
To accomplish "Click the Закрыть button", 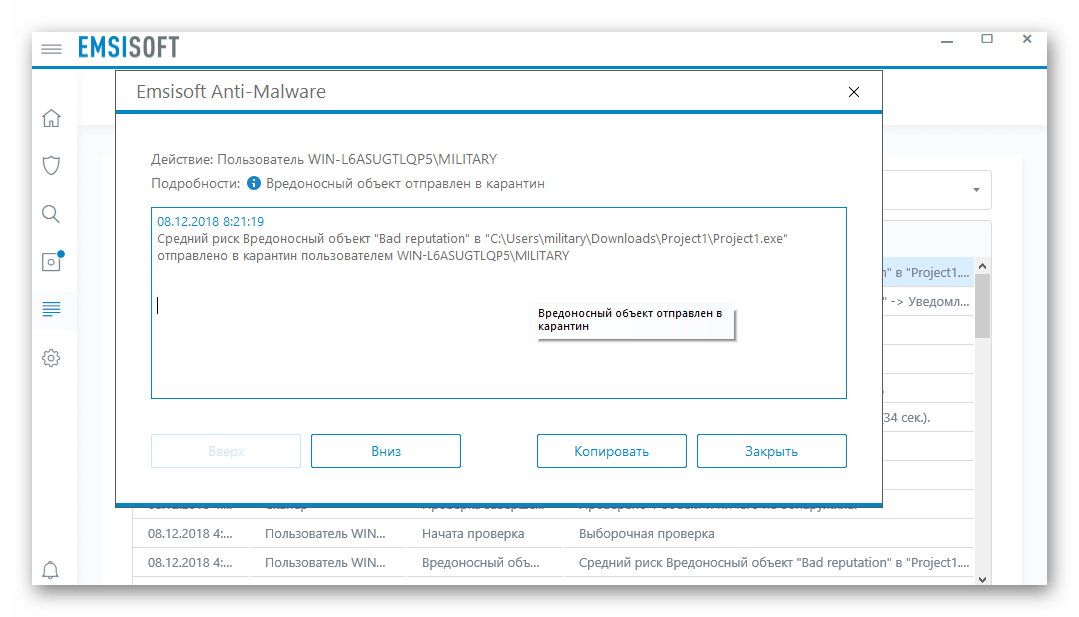I will (x=771, y=451).
